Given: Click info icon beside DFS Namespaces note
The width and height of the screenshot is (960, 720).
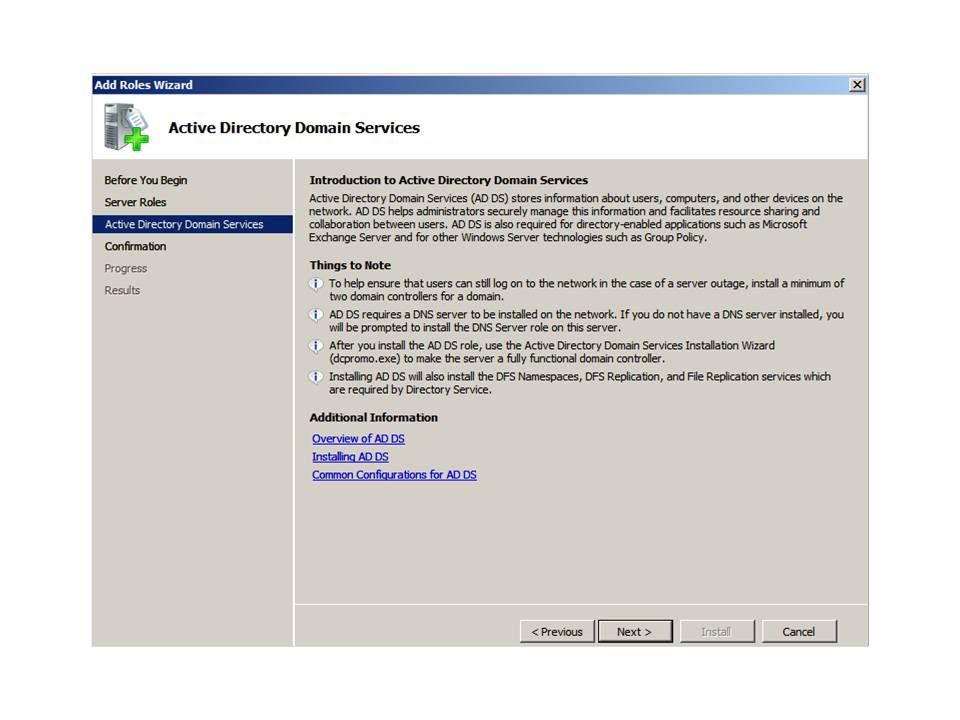Looking at the screenshot, I should point(315,377).
